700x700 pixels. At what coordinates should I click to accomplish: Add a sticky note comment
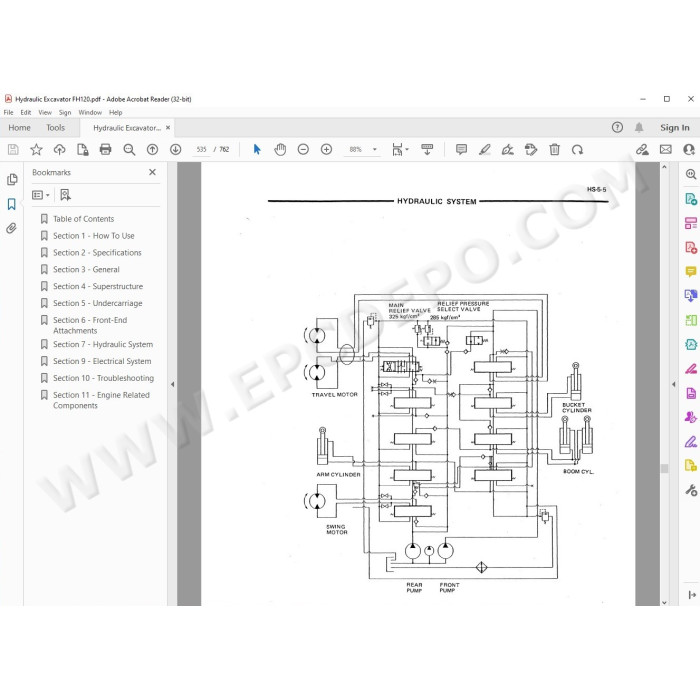[461, 150]
